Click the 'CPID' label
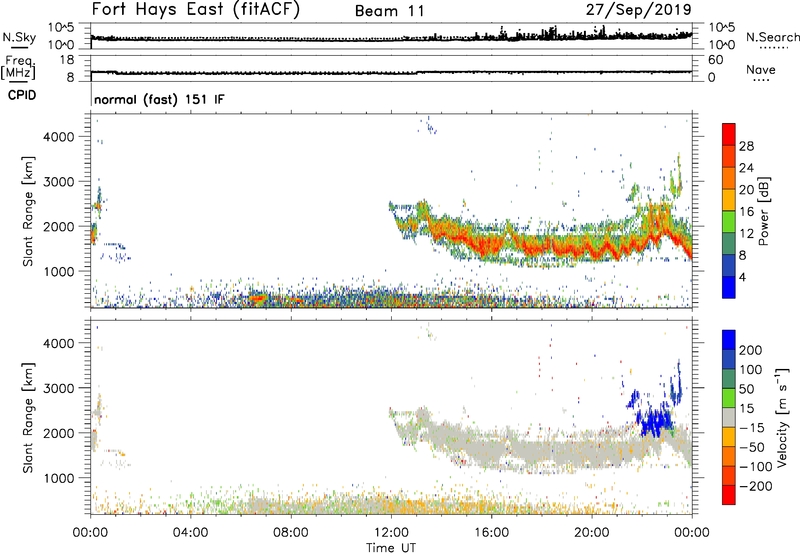800x554 pixels. coord(22,95)
